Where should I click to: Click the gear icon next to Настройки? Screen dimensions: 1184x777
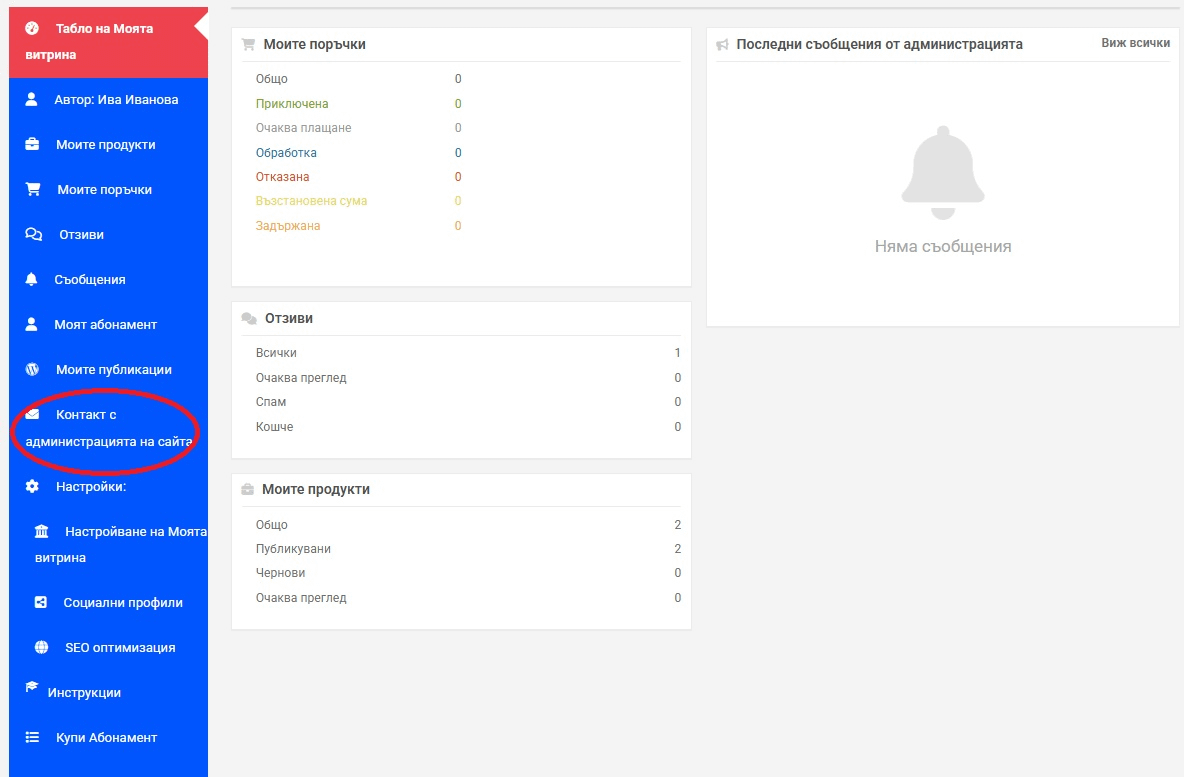click(32, 486)
